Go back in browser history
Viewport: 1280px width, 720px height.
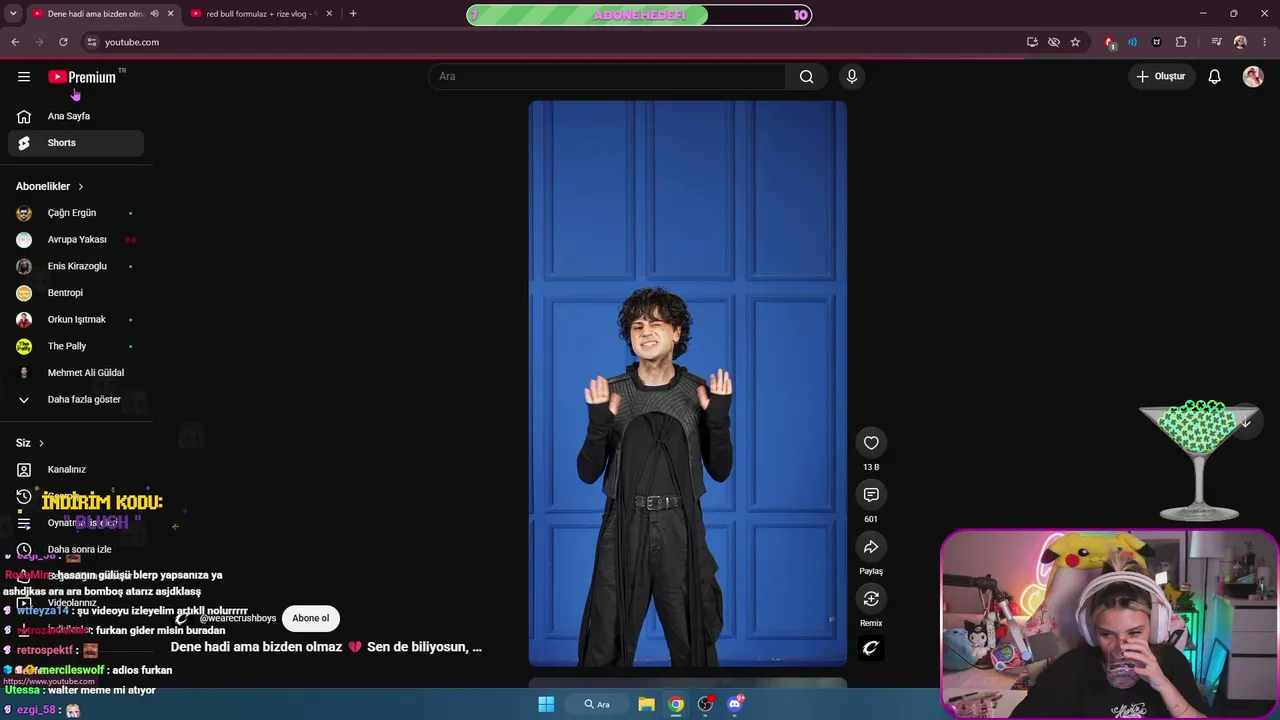(x=15, y=42)
